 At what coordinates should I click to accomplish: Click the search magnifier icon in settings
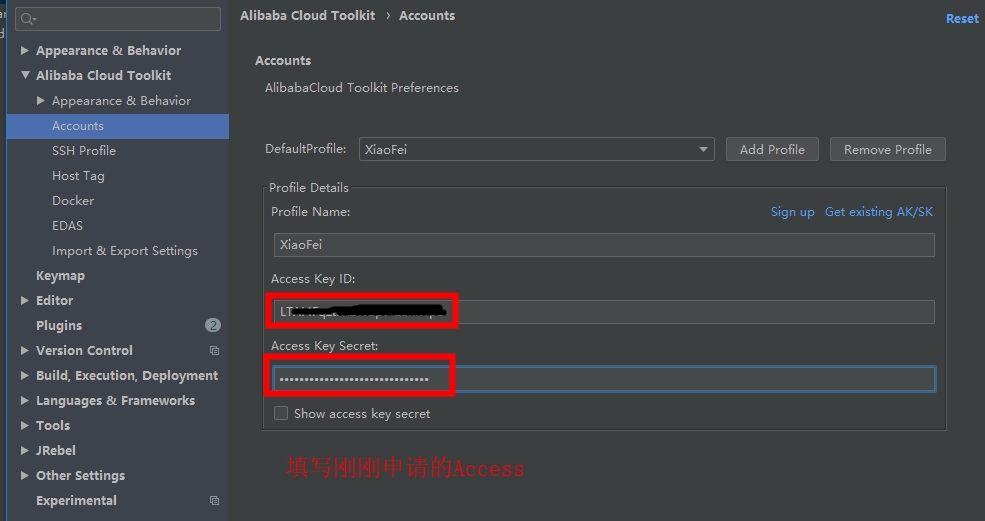coord(26,19)
